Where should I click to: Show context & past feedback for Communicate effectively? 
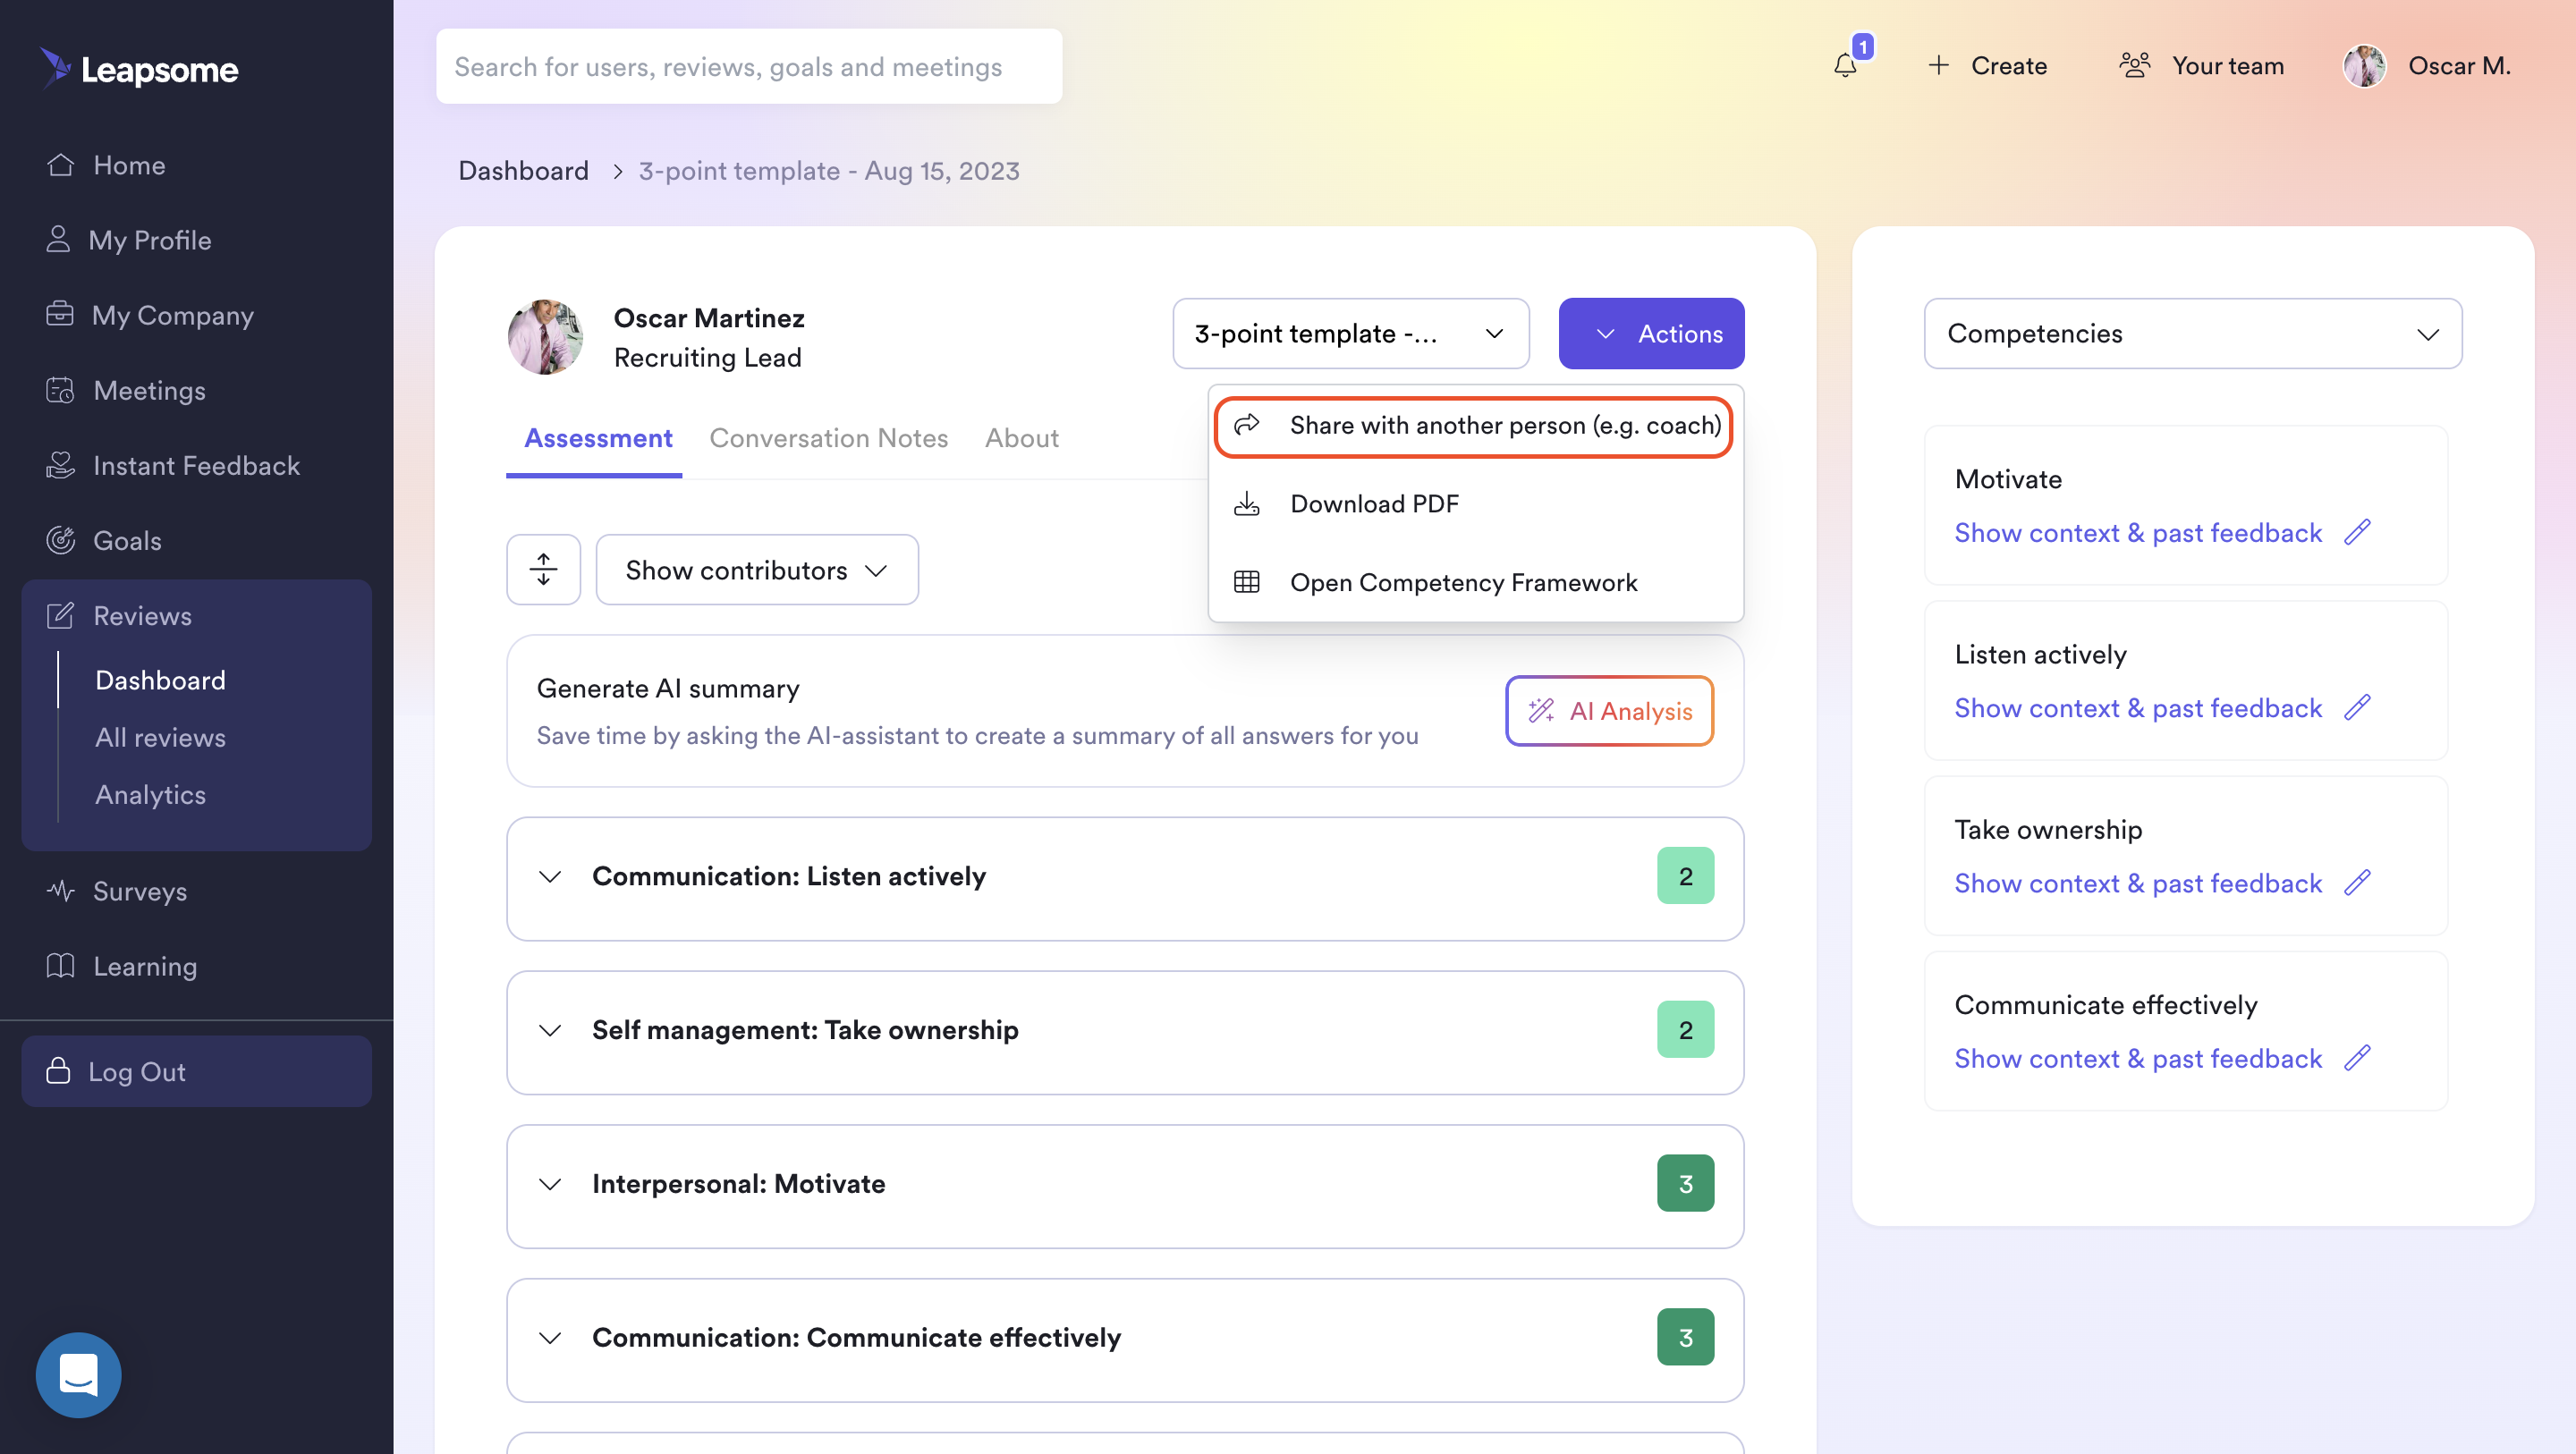(x=2137, y=1058)
